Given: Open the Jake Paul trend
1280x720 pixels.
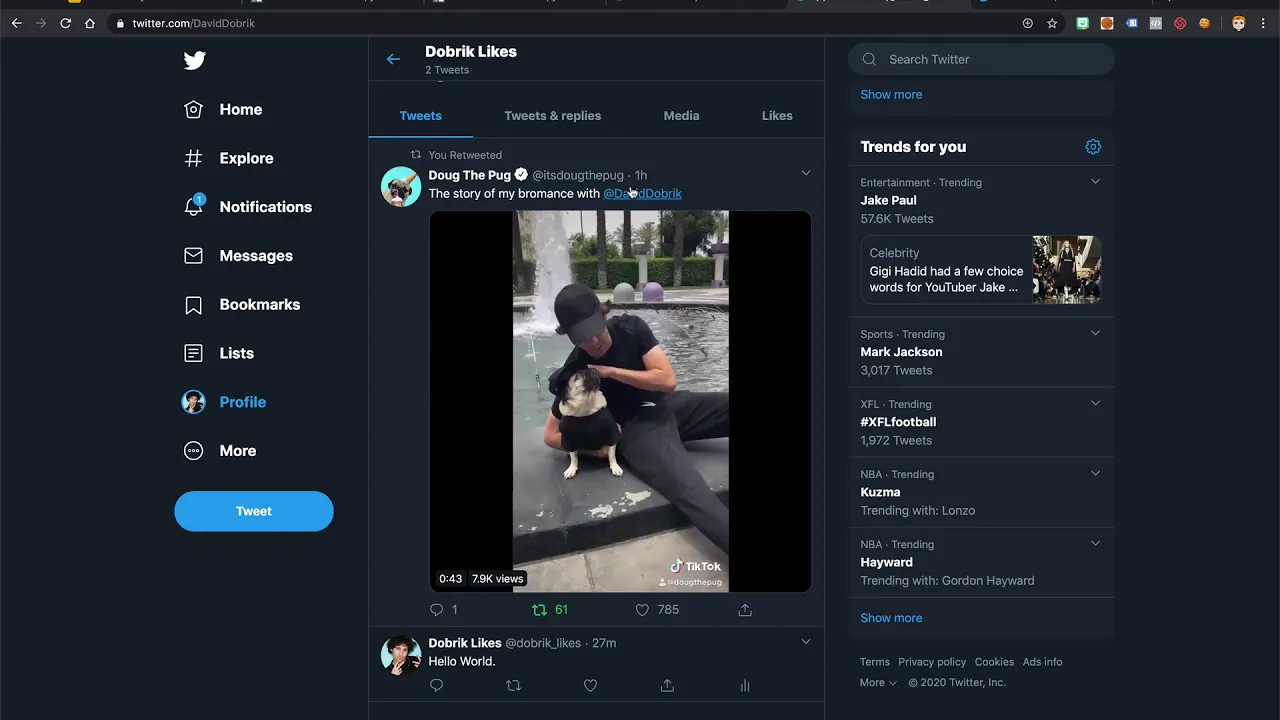Looking at the screenshot, I should pyautogui.click(x=888, y=201).
